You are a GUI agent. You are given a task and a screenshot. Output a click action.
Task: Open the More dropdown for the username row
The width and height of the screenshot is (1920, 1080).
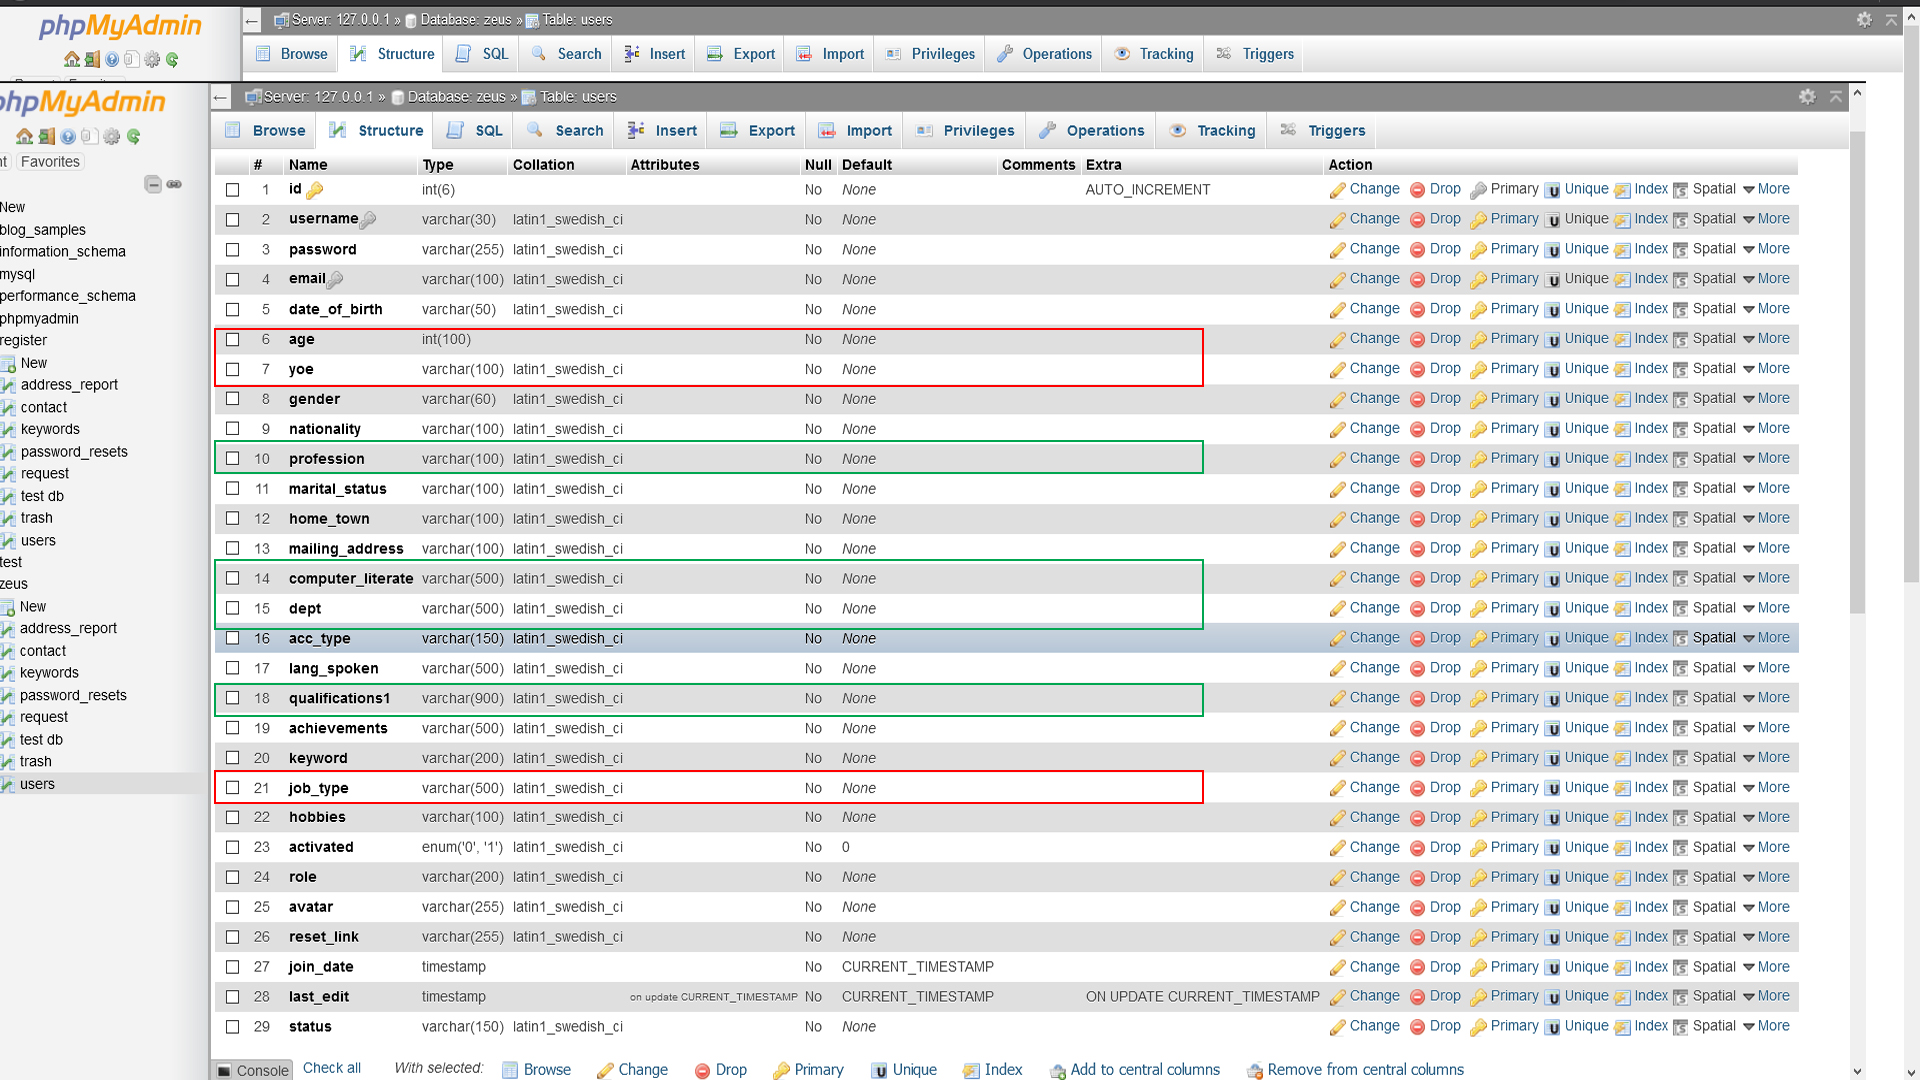(1766, 219)
